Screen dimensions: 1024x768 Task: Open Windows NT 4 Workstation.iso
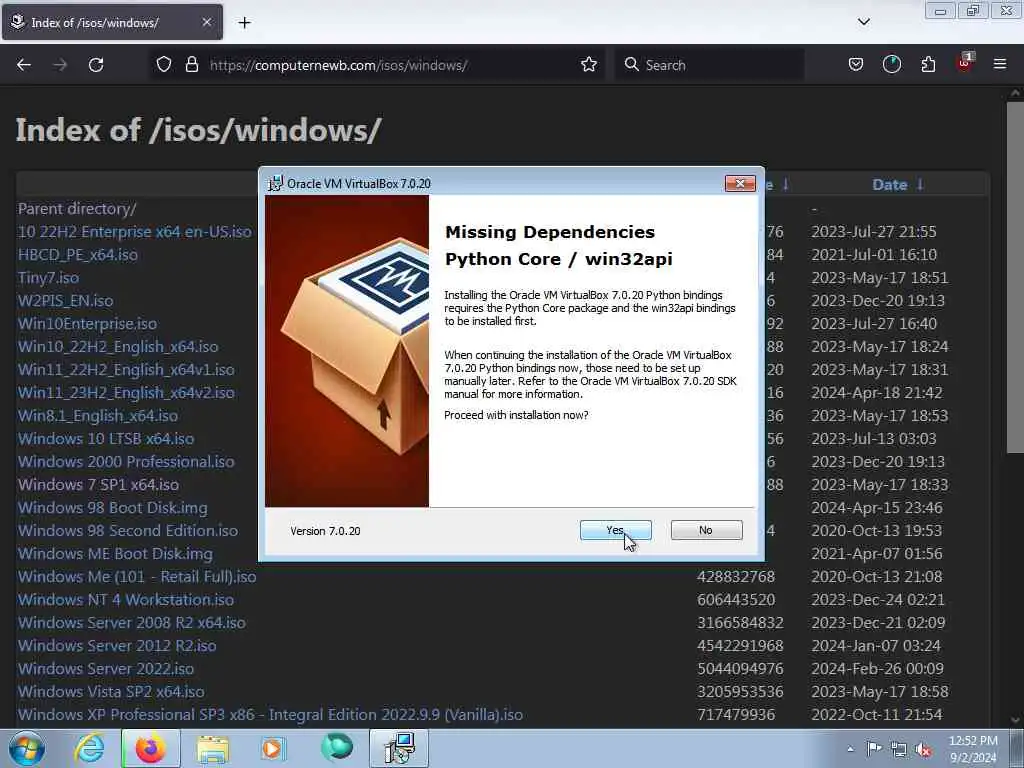click(126, 600)
